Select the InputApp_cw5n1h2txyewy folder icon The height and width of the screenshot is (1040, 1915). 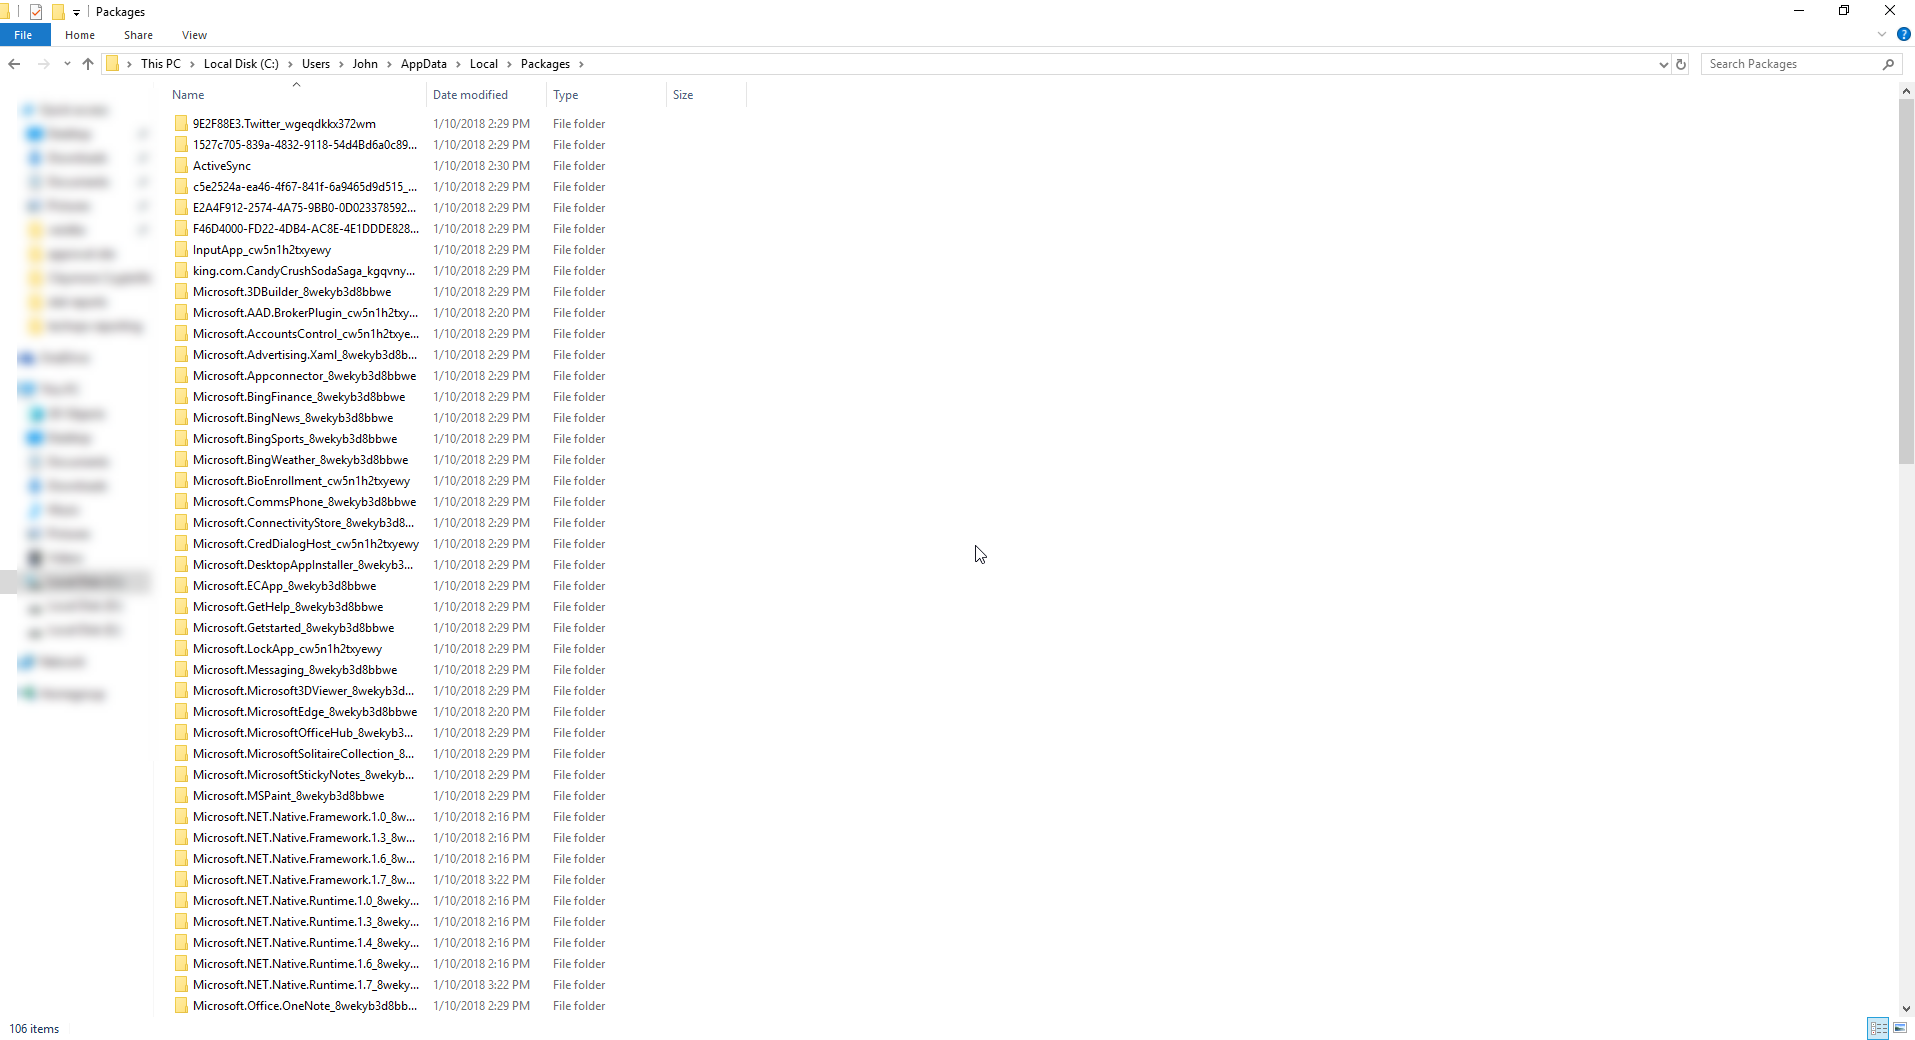[181, 250]
